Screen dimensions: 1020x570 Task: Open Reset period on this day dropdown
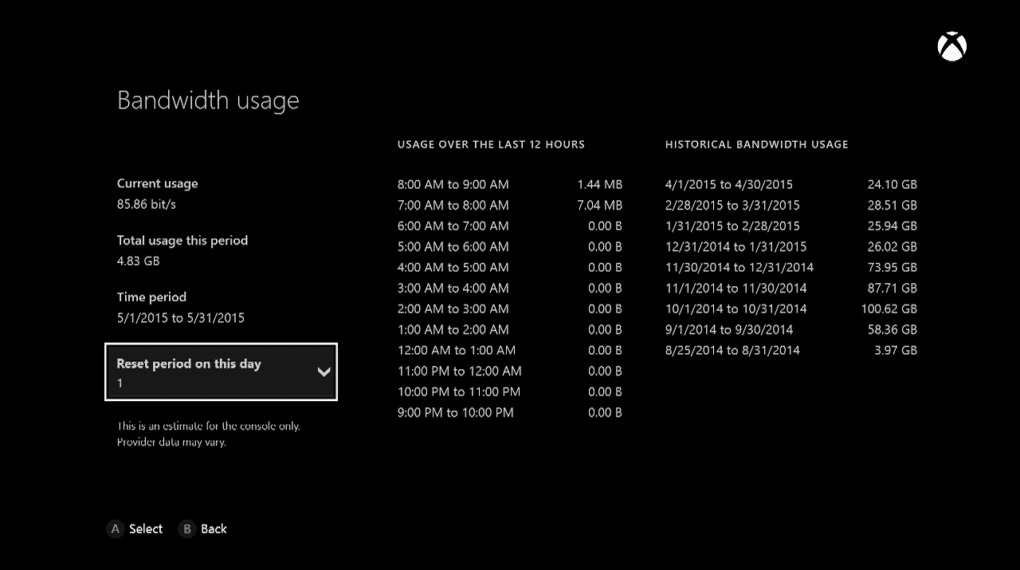(x=221, y=372)
